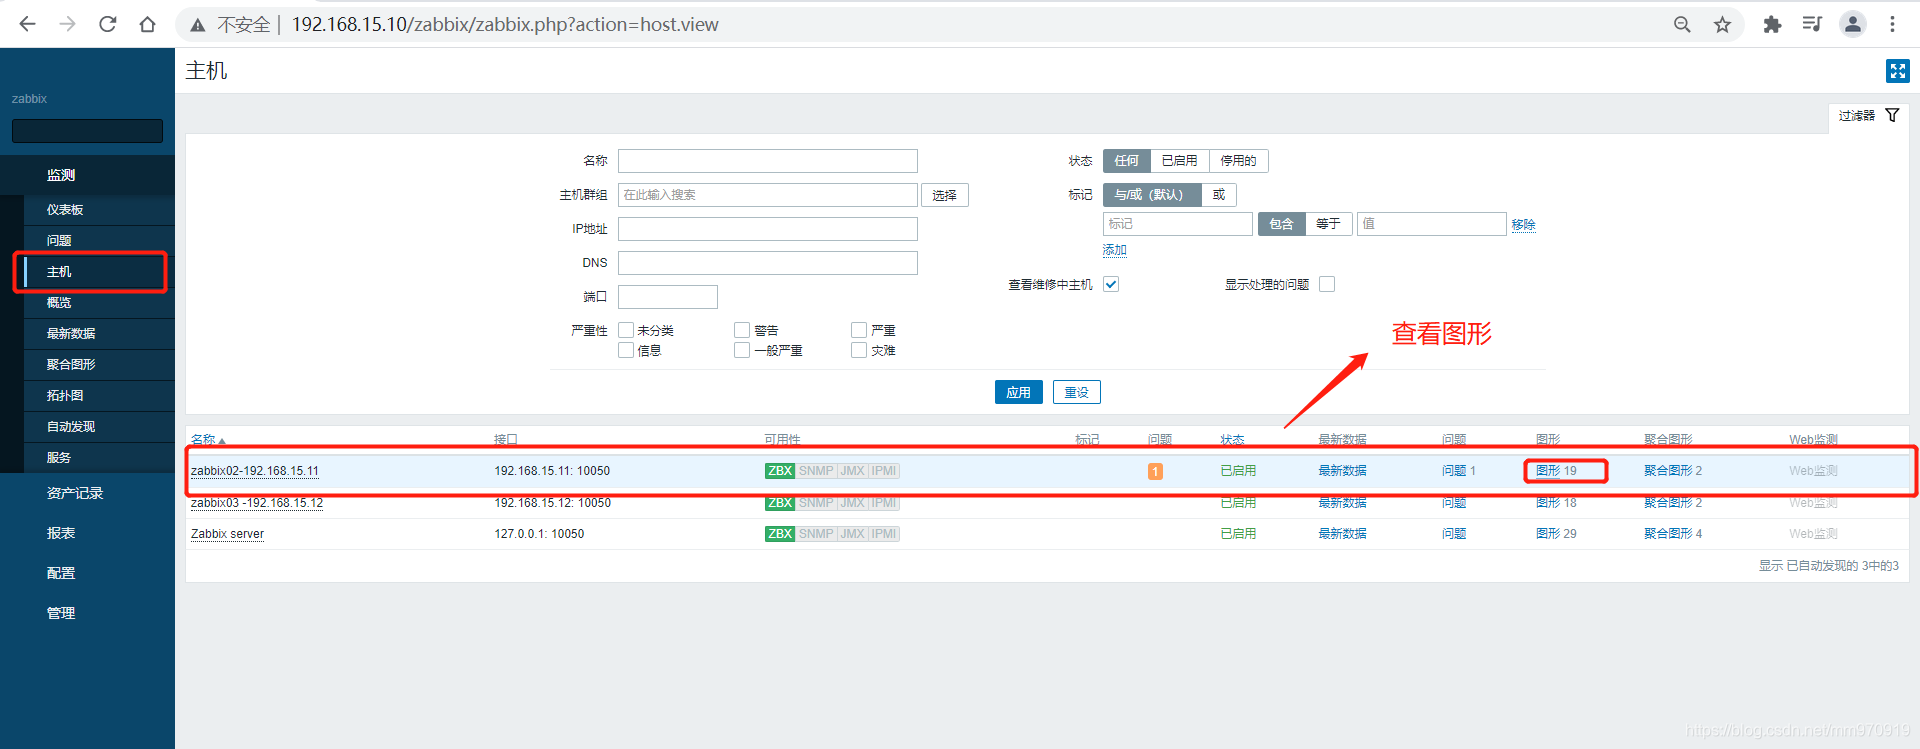Toggle the filter funnel tab
The image size is (1920, 749).
pos(1868,116)
